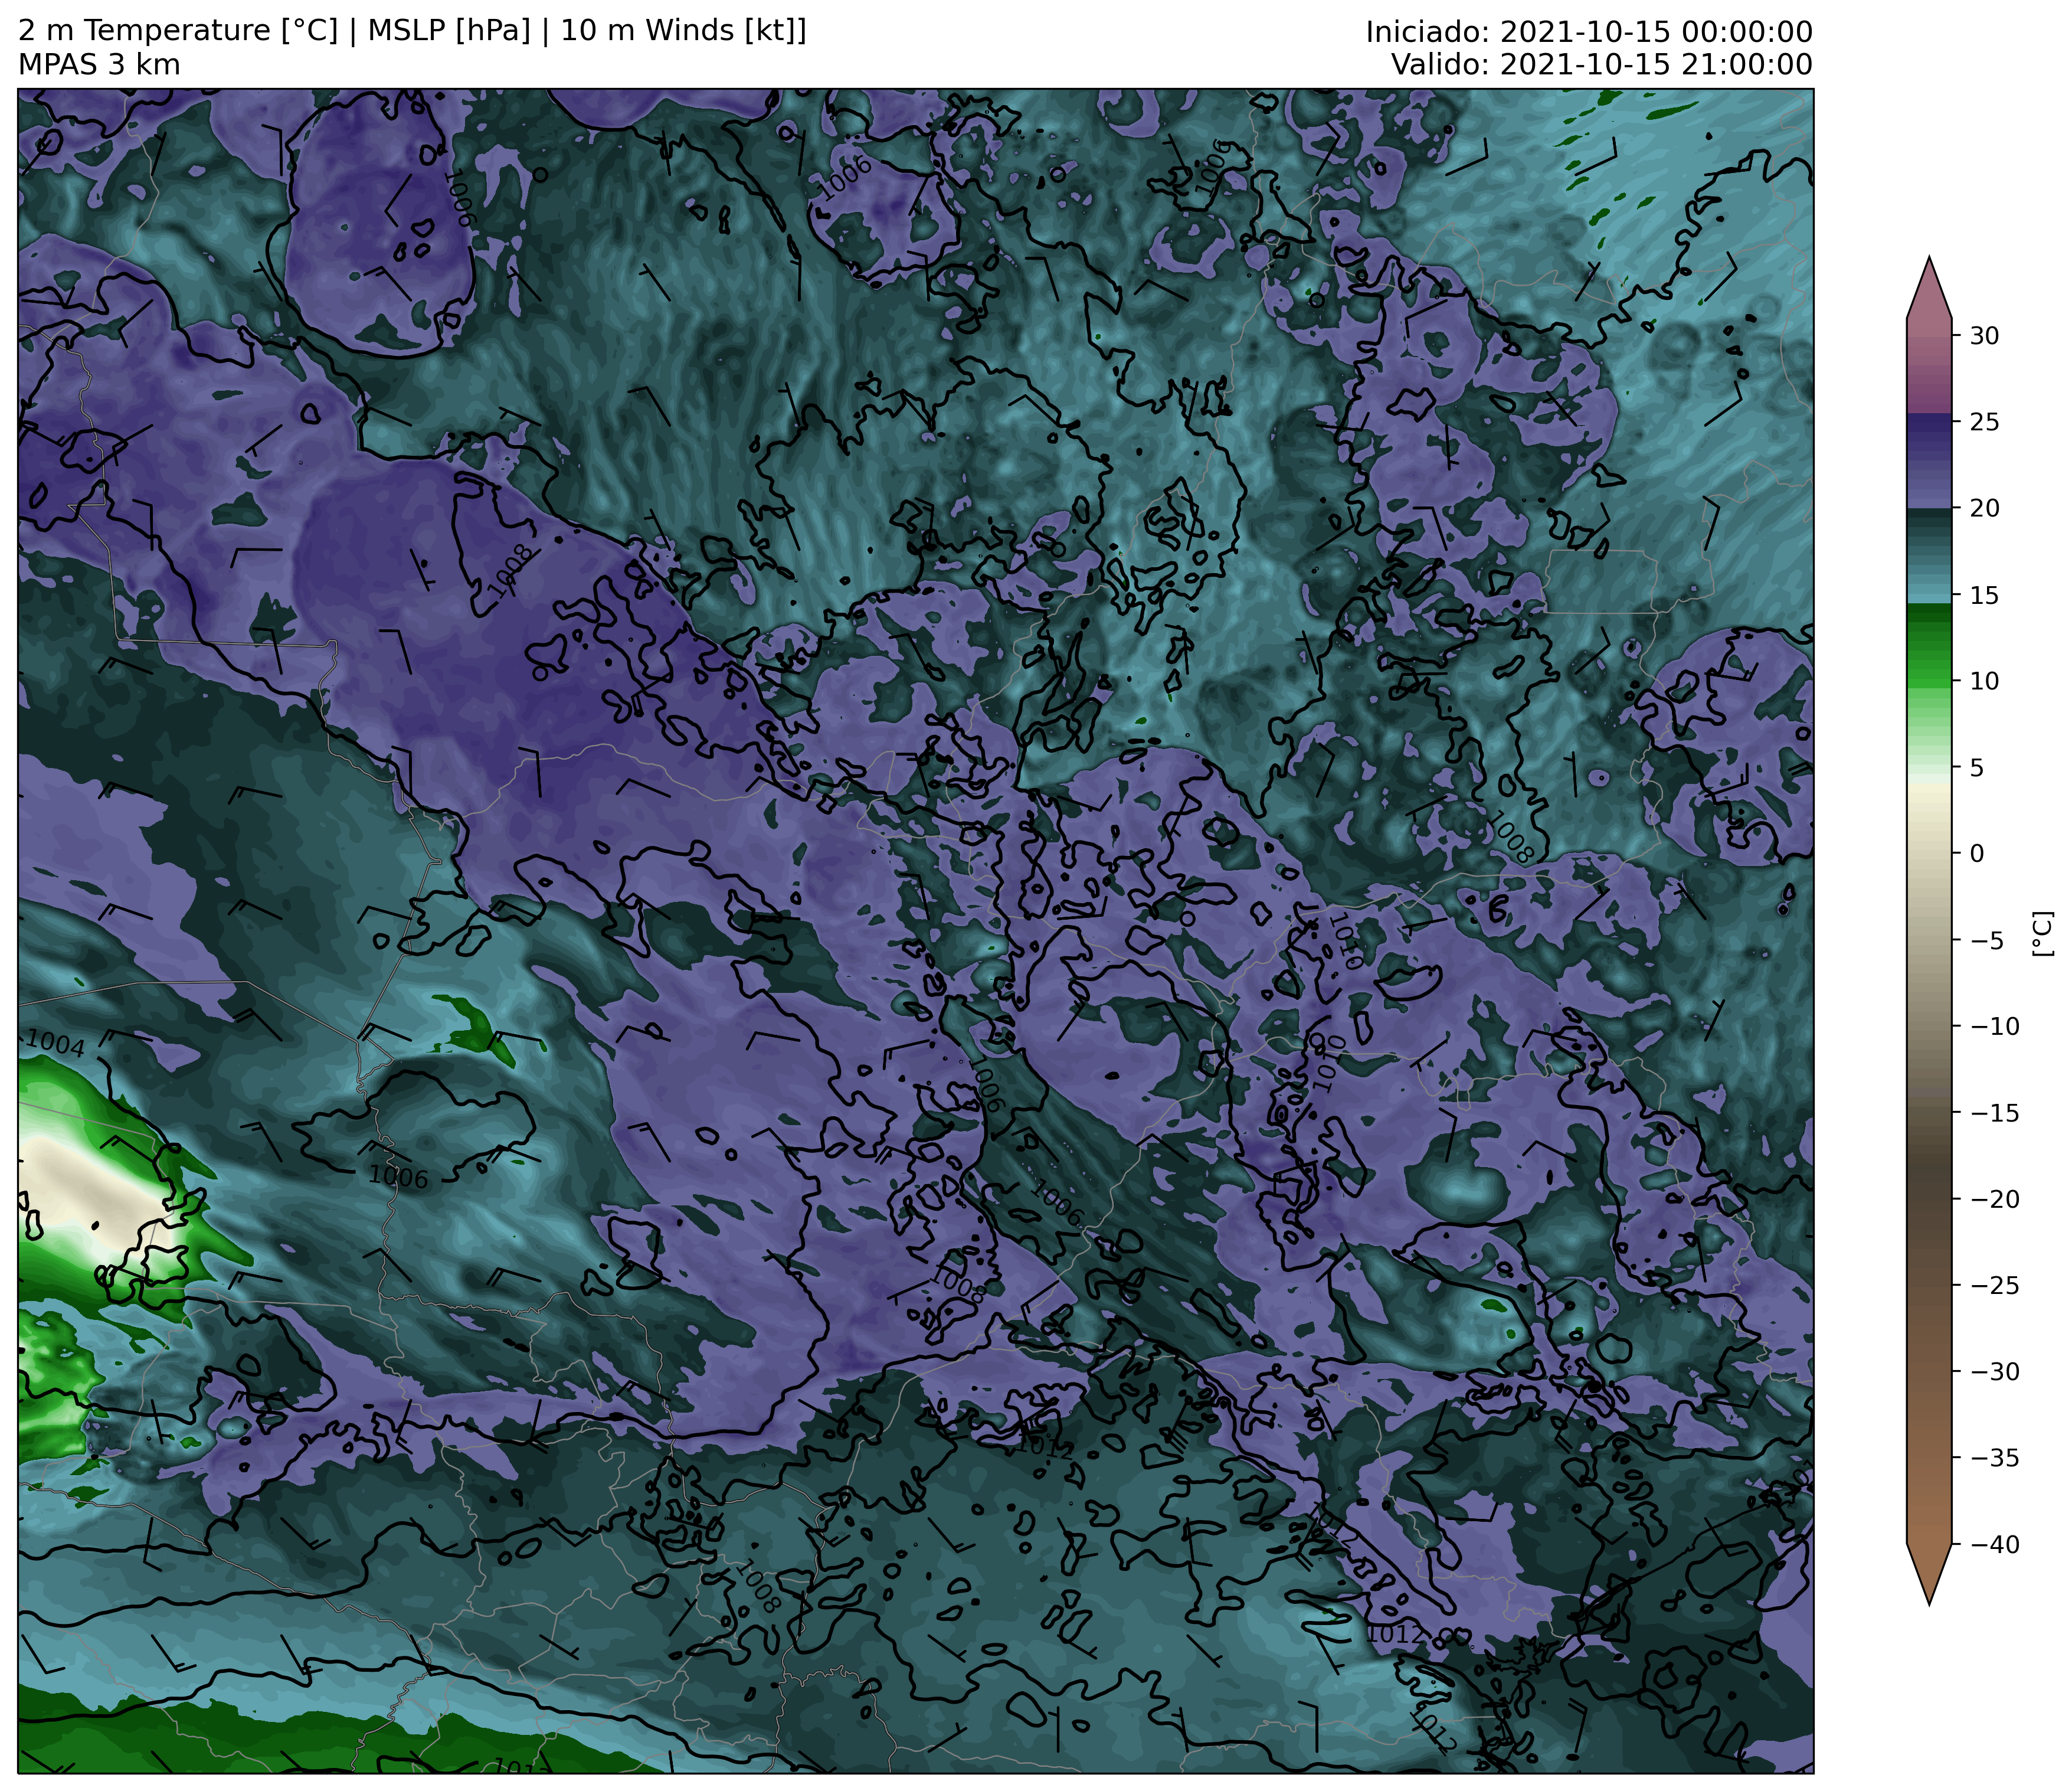This screenshot has width=2072, height=1791.
Task: Click the −30 tick label on the colorbar
Action: pyautogui.click(x=1994, y=1371)
